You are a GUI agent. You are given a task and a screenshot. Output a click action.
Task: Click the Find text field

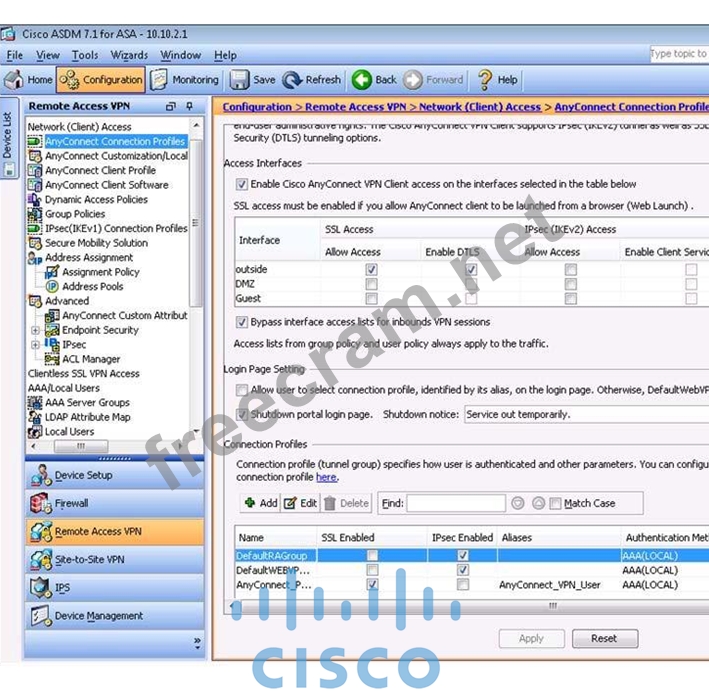coord(455,503)
